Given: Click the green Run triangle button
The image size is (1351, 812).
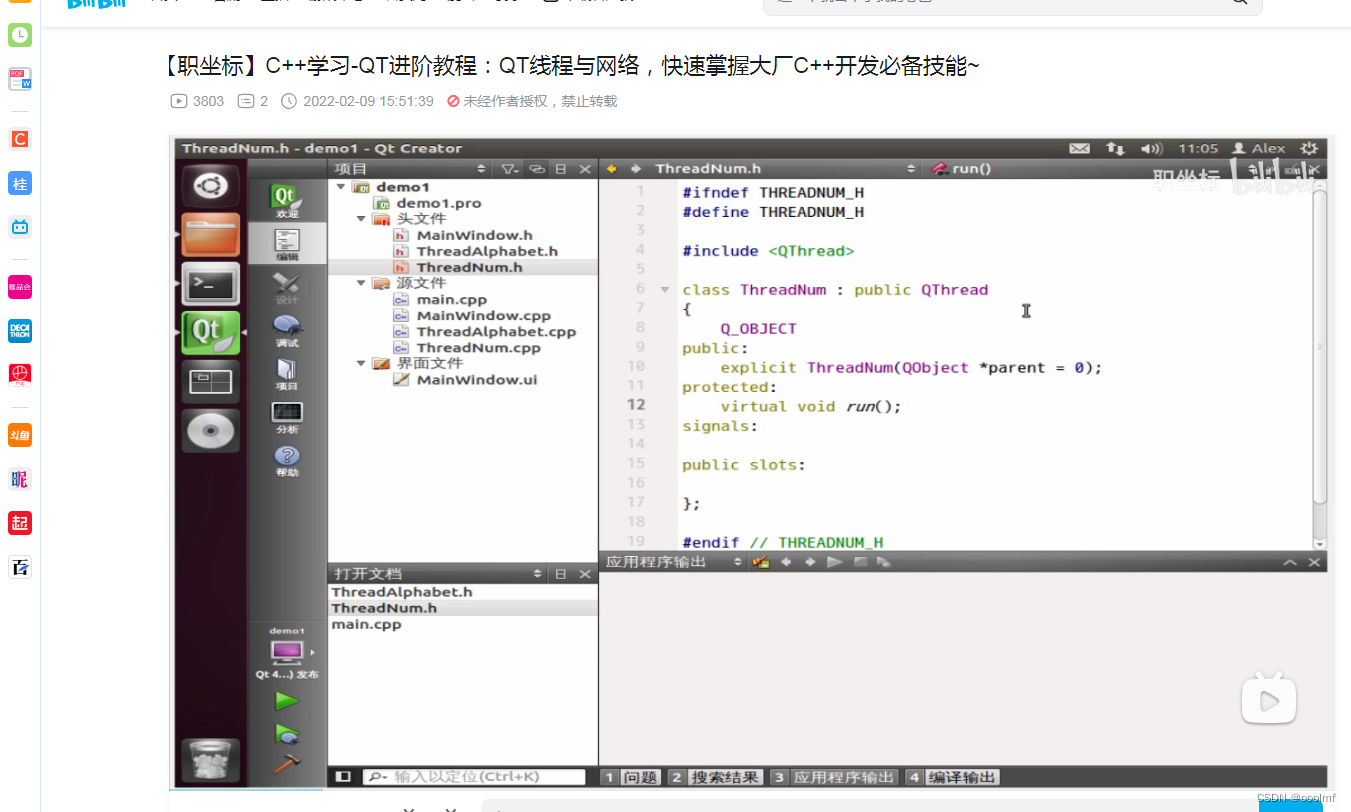Looking at the screenshot, I should tap(287, 702).
